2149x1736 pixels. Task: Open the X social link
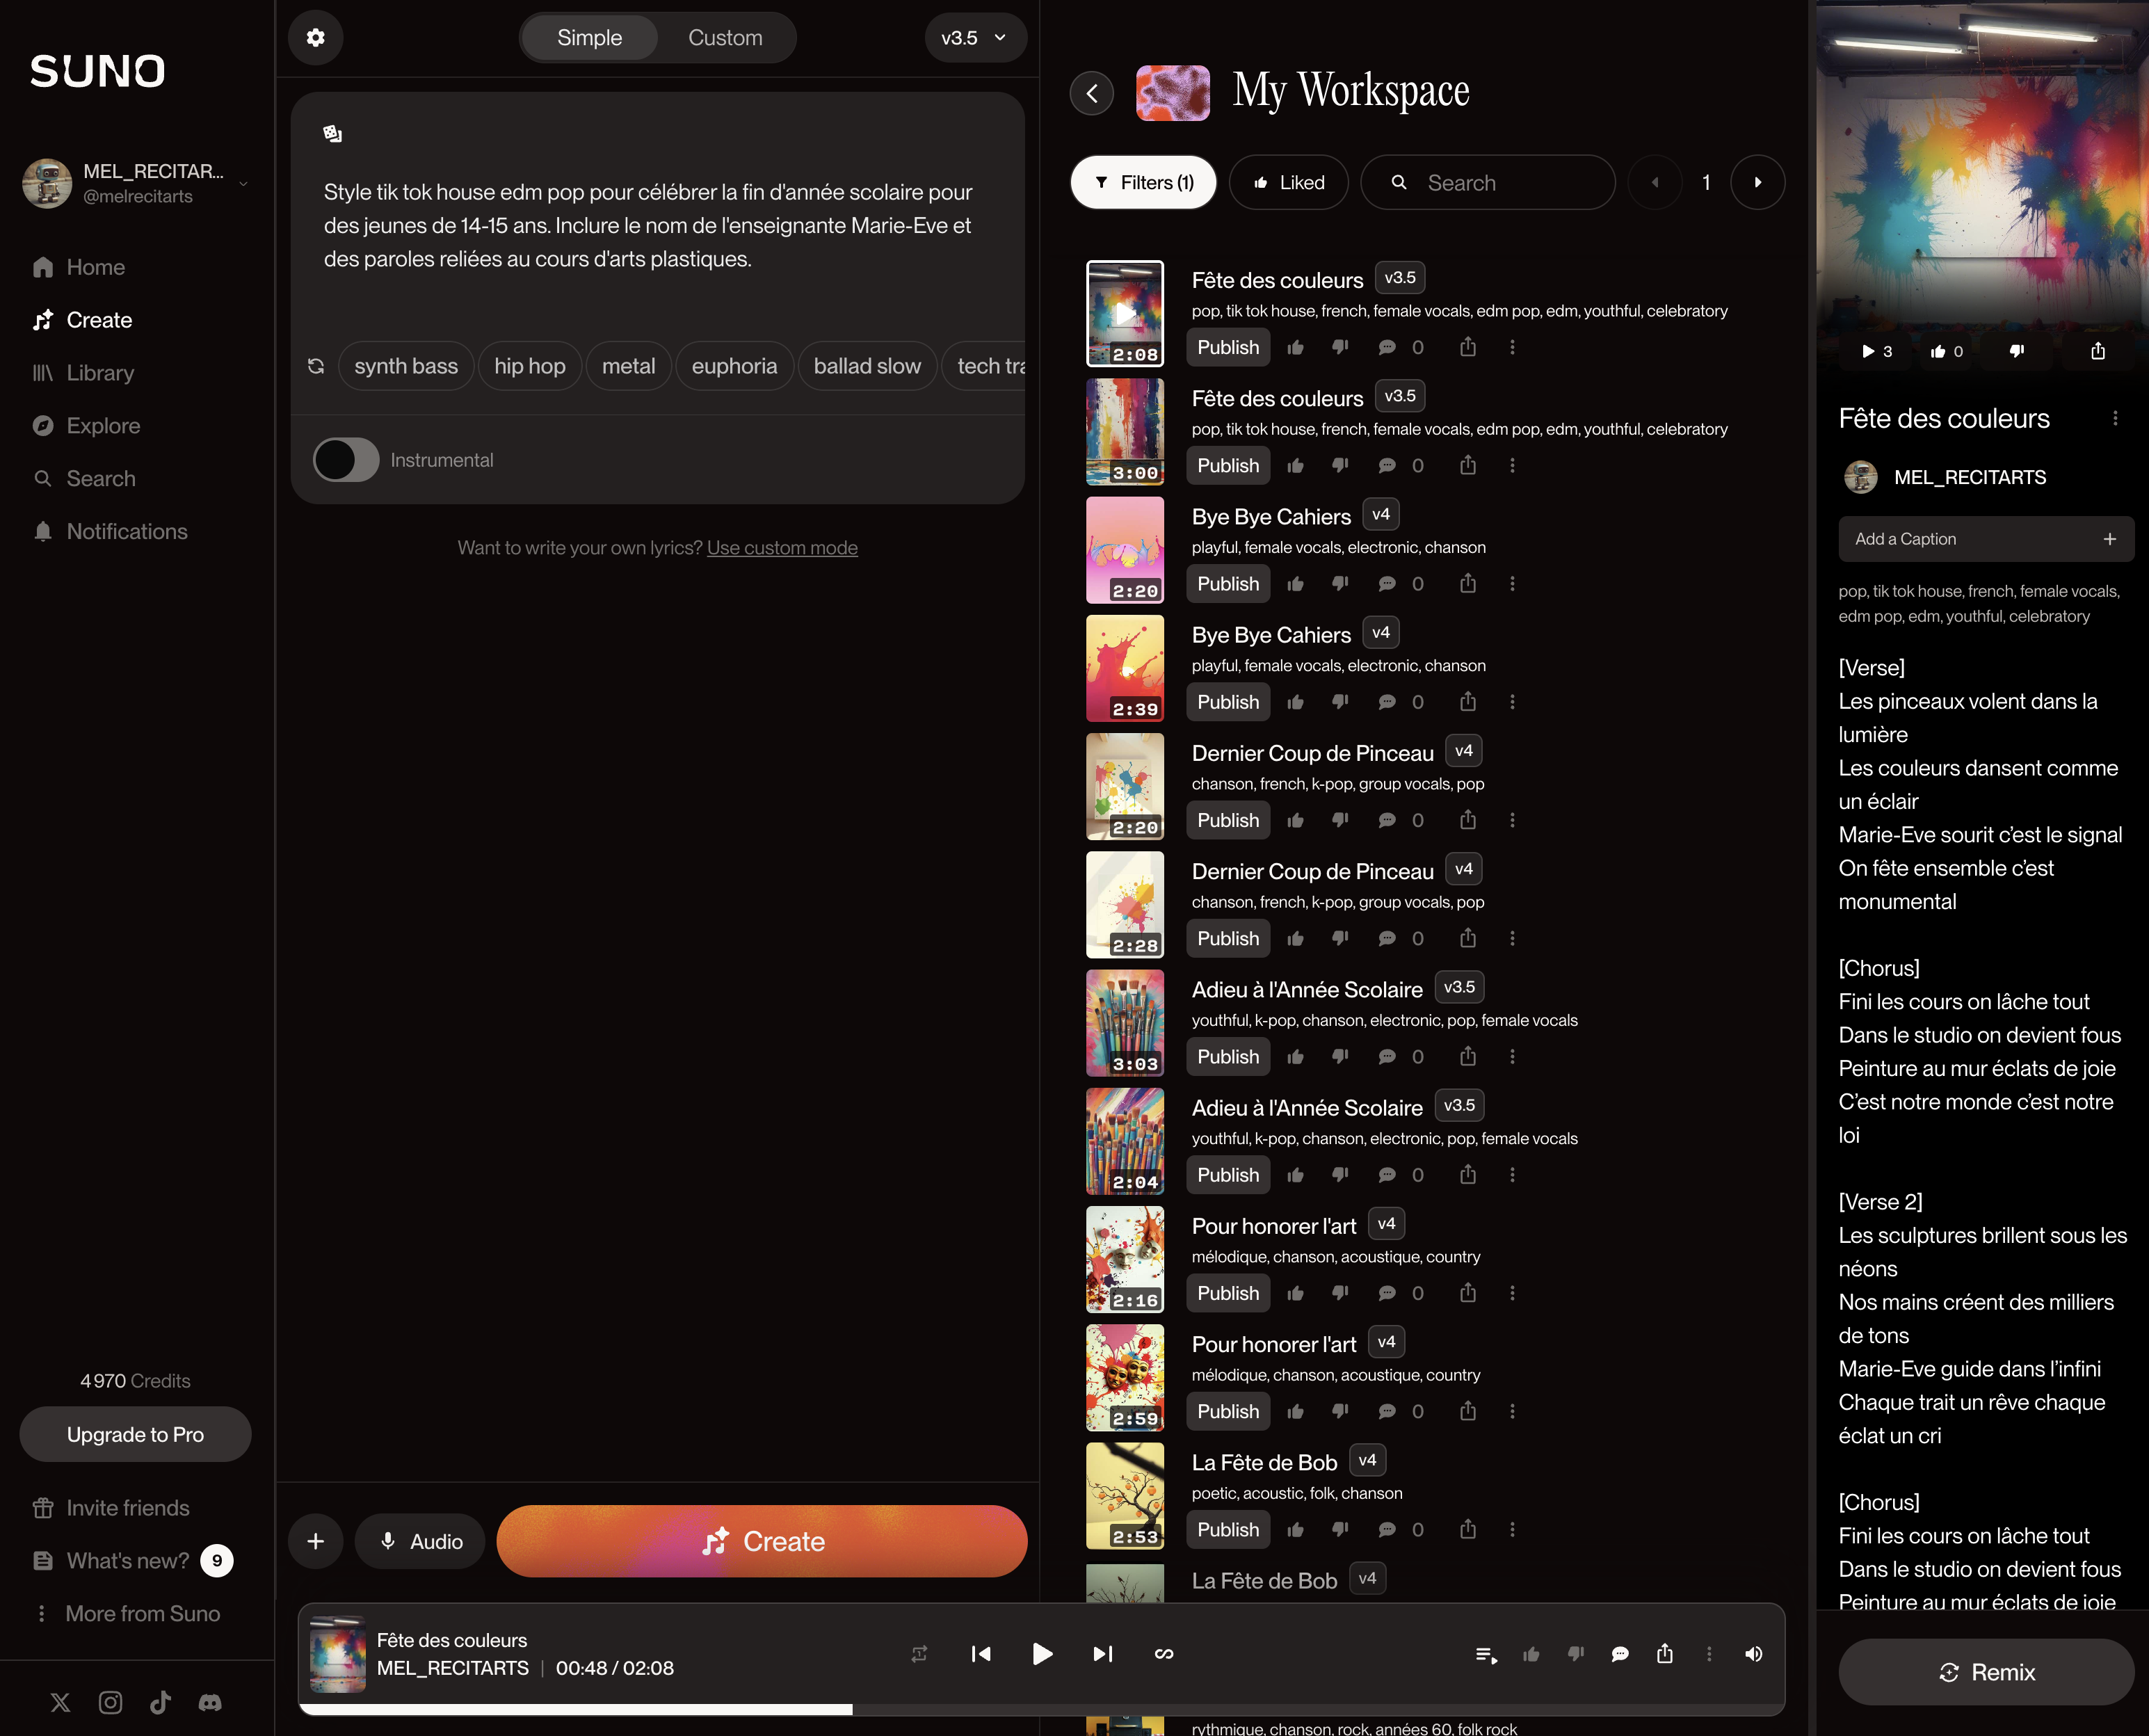click(x=61, y=1702)
